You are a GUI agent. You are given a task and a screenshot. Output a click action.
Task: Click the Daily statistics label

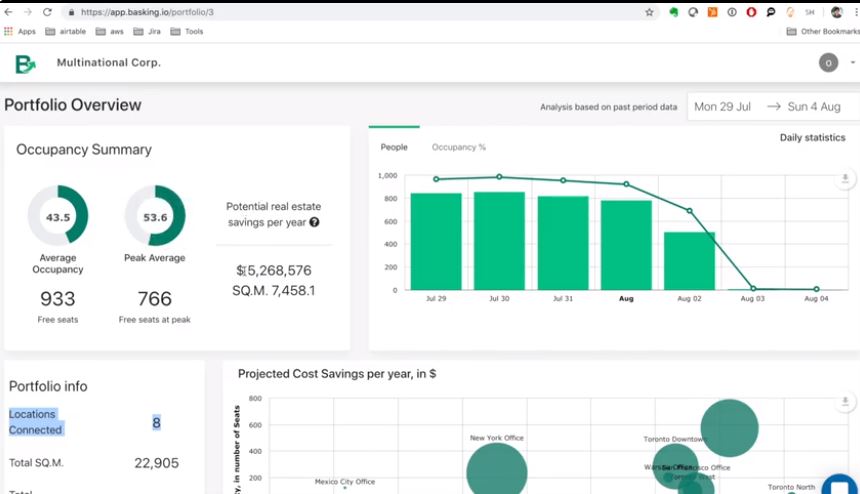[x=812, y=138]
